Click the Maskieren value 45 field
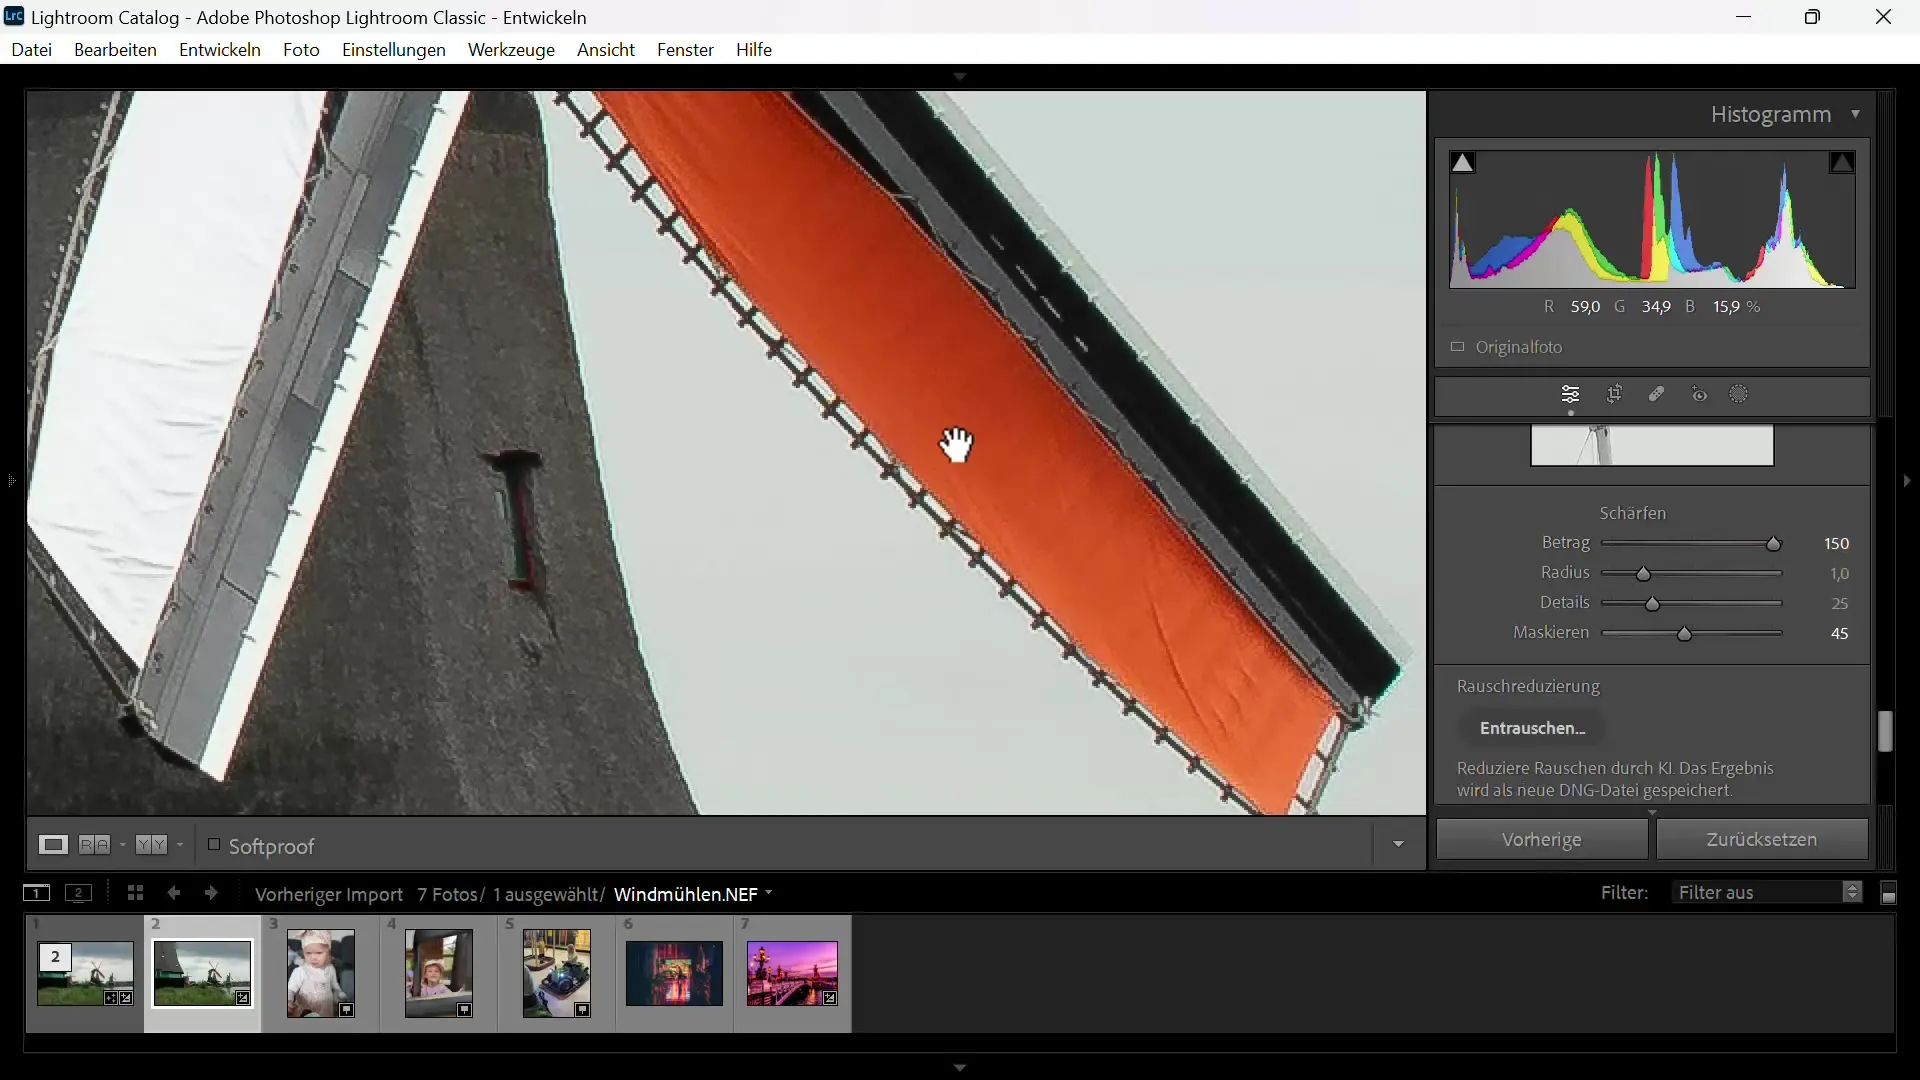1920x1080 pixels. point(1840,634)
